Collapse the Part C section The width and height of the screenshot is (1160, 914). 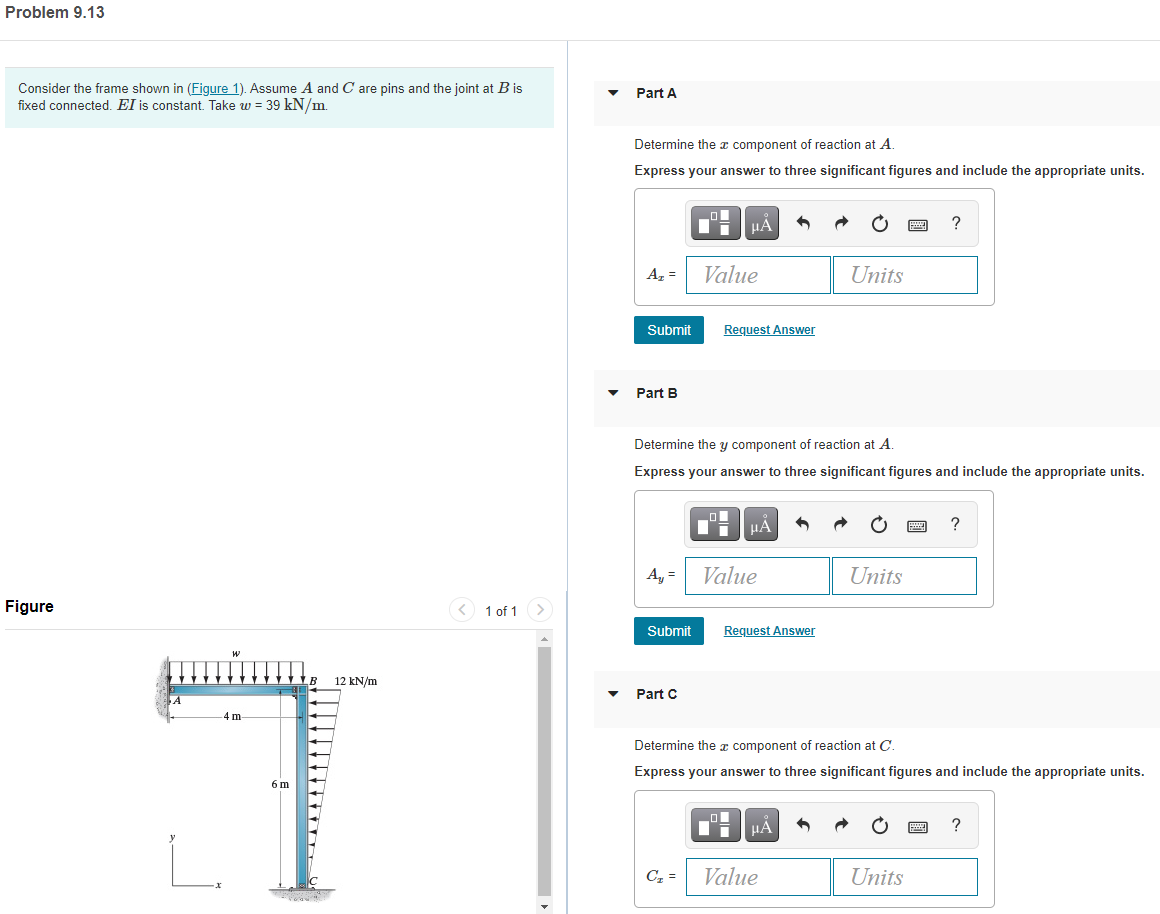pyautogui.click(x=613, y=694)
